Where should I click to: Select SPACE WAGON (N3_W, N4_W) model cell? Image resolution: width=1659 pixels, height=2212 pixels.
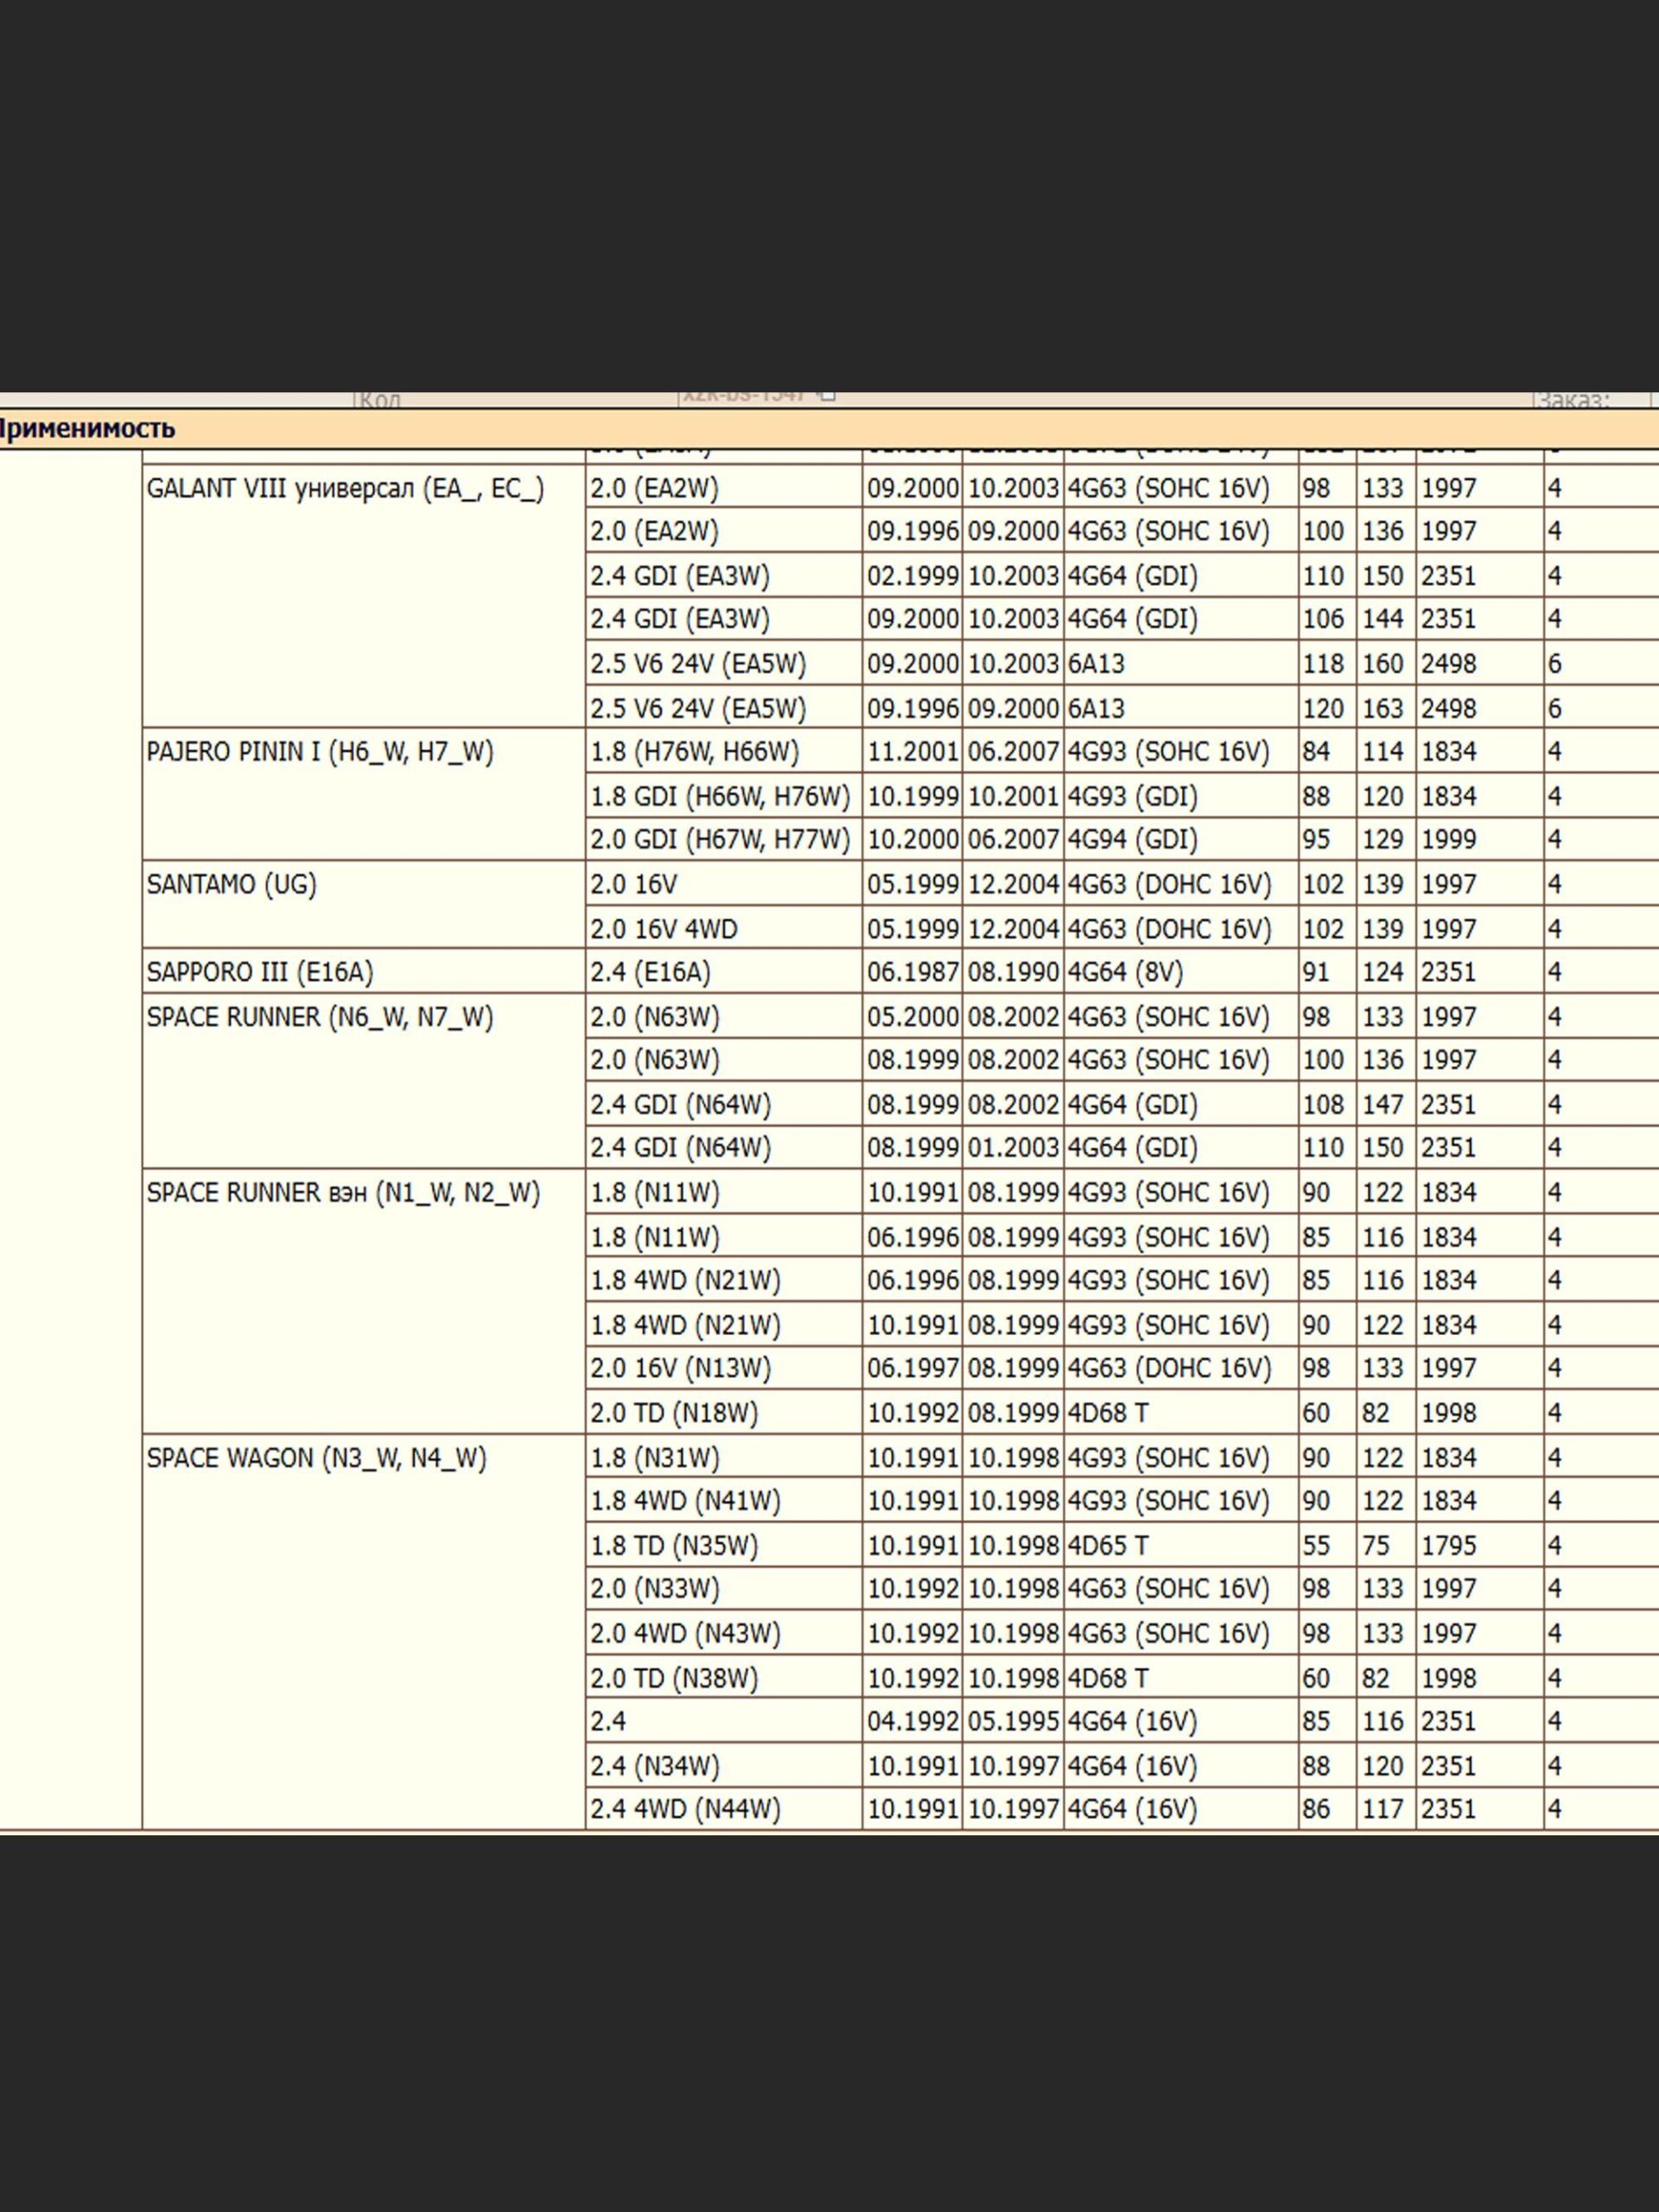point(316,1458)
